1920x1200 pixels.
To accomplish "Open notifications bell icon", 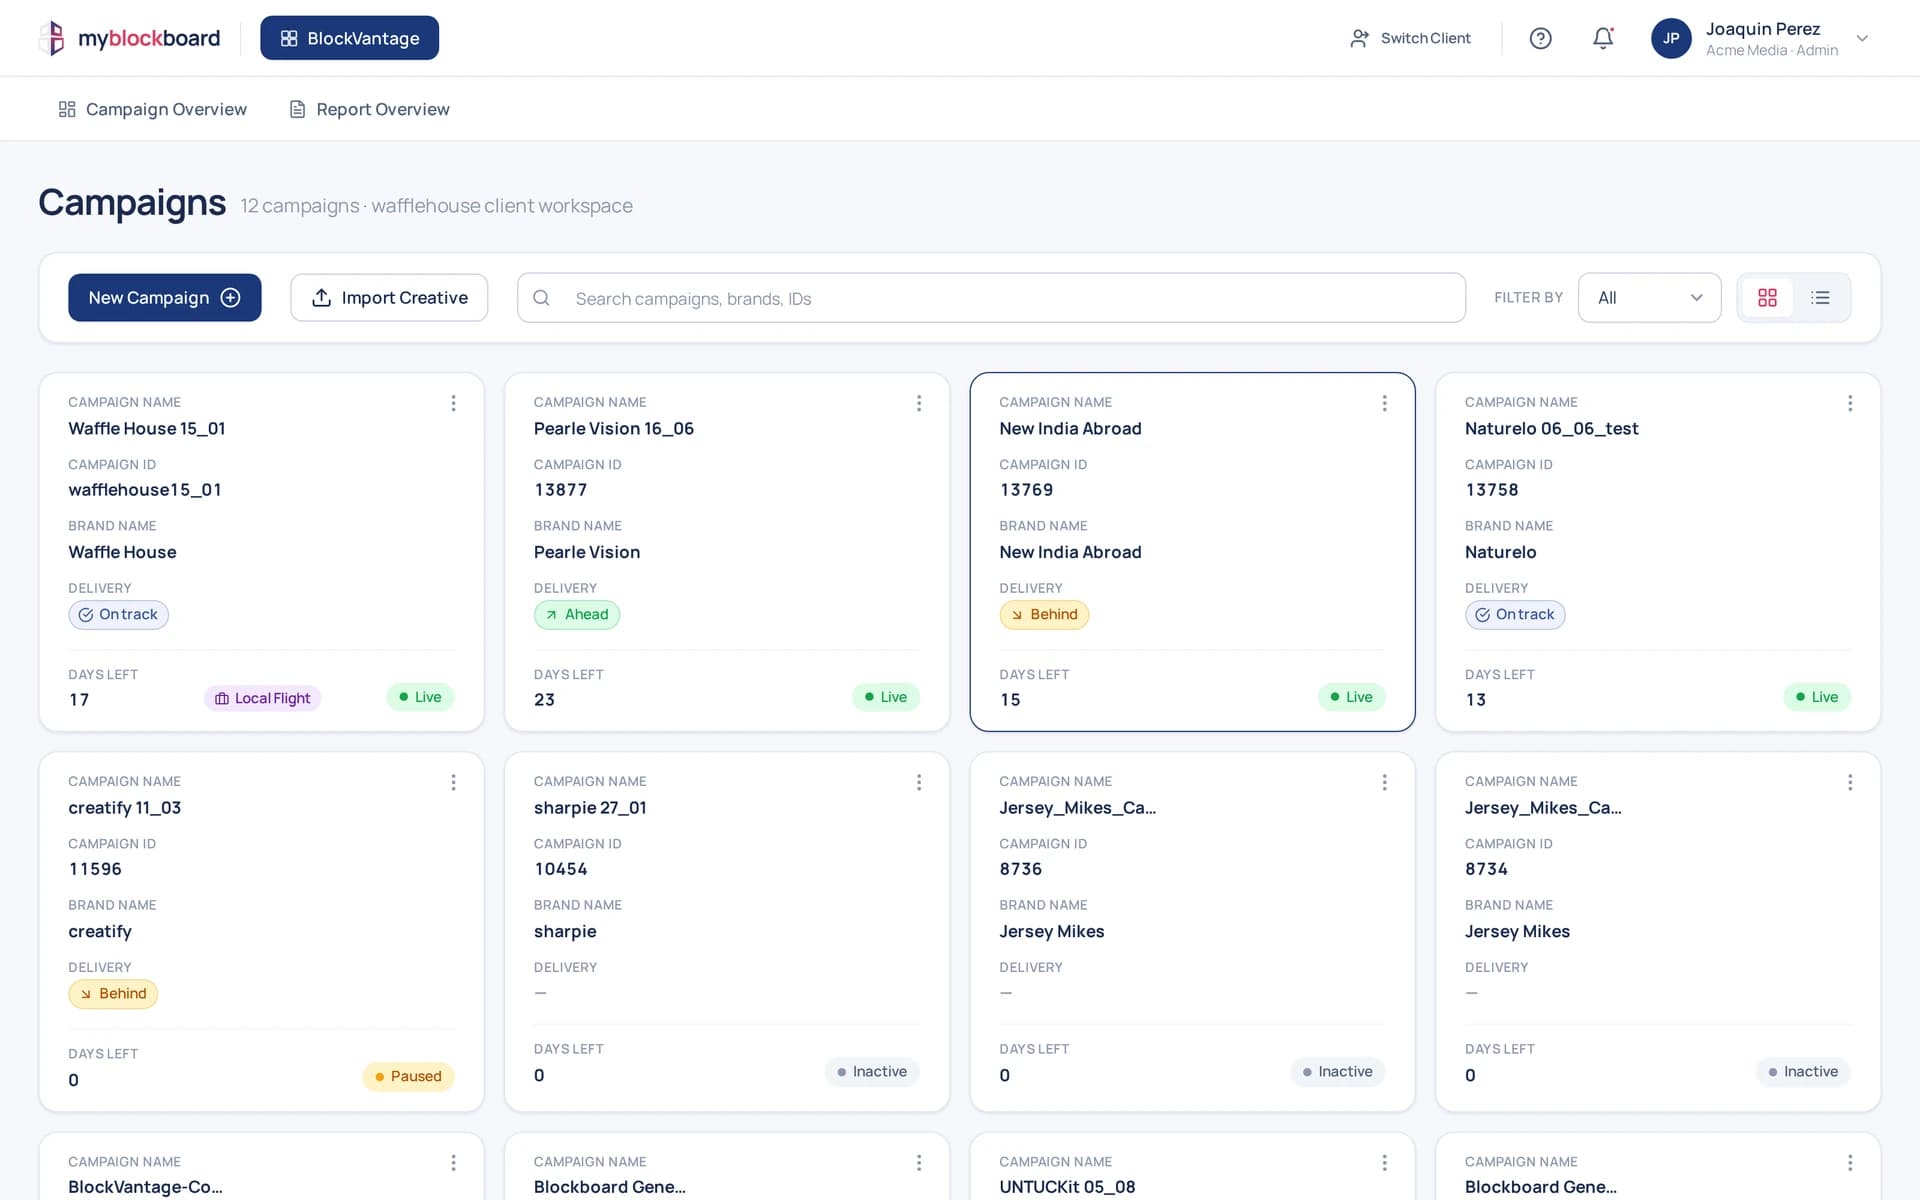I will pyautogui.click(x=1603, y=38).
